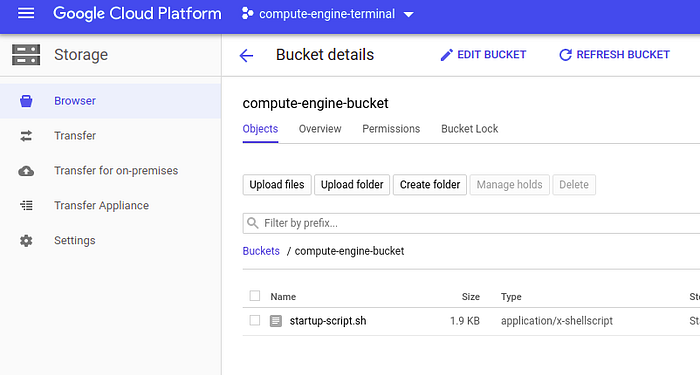This screenshot has width=700, height=375.
Task: Click the Settings gear icon
Action: [x=26, y=241]
